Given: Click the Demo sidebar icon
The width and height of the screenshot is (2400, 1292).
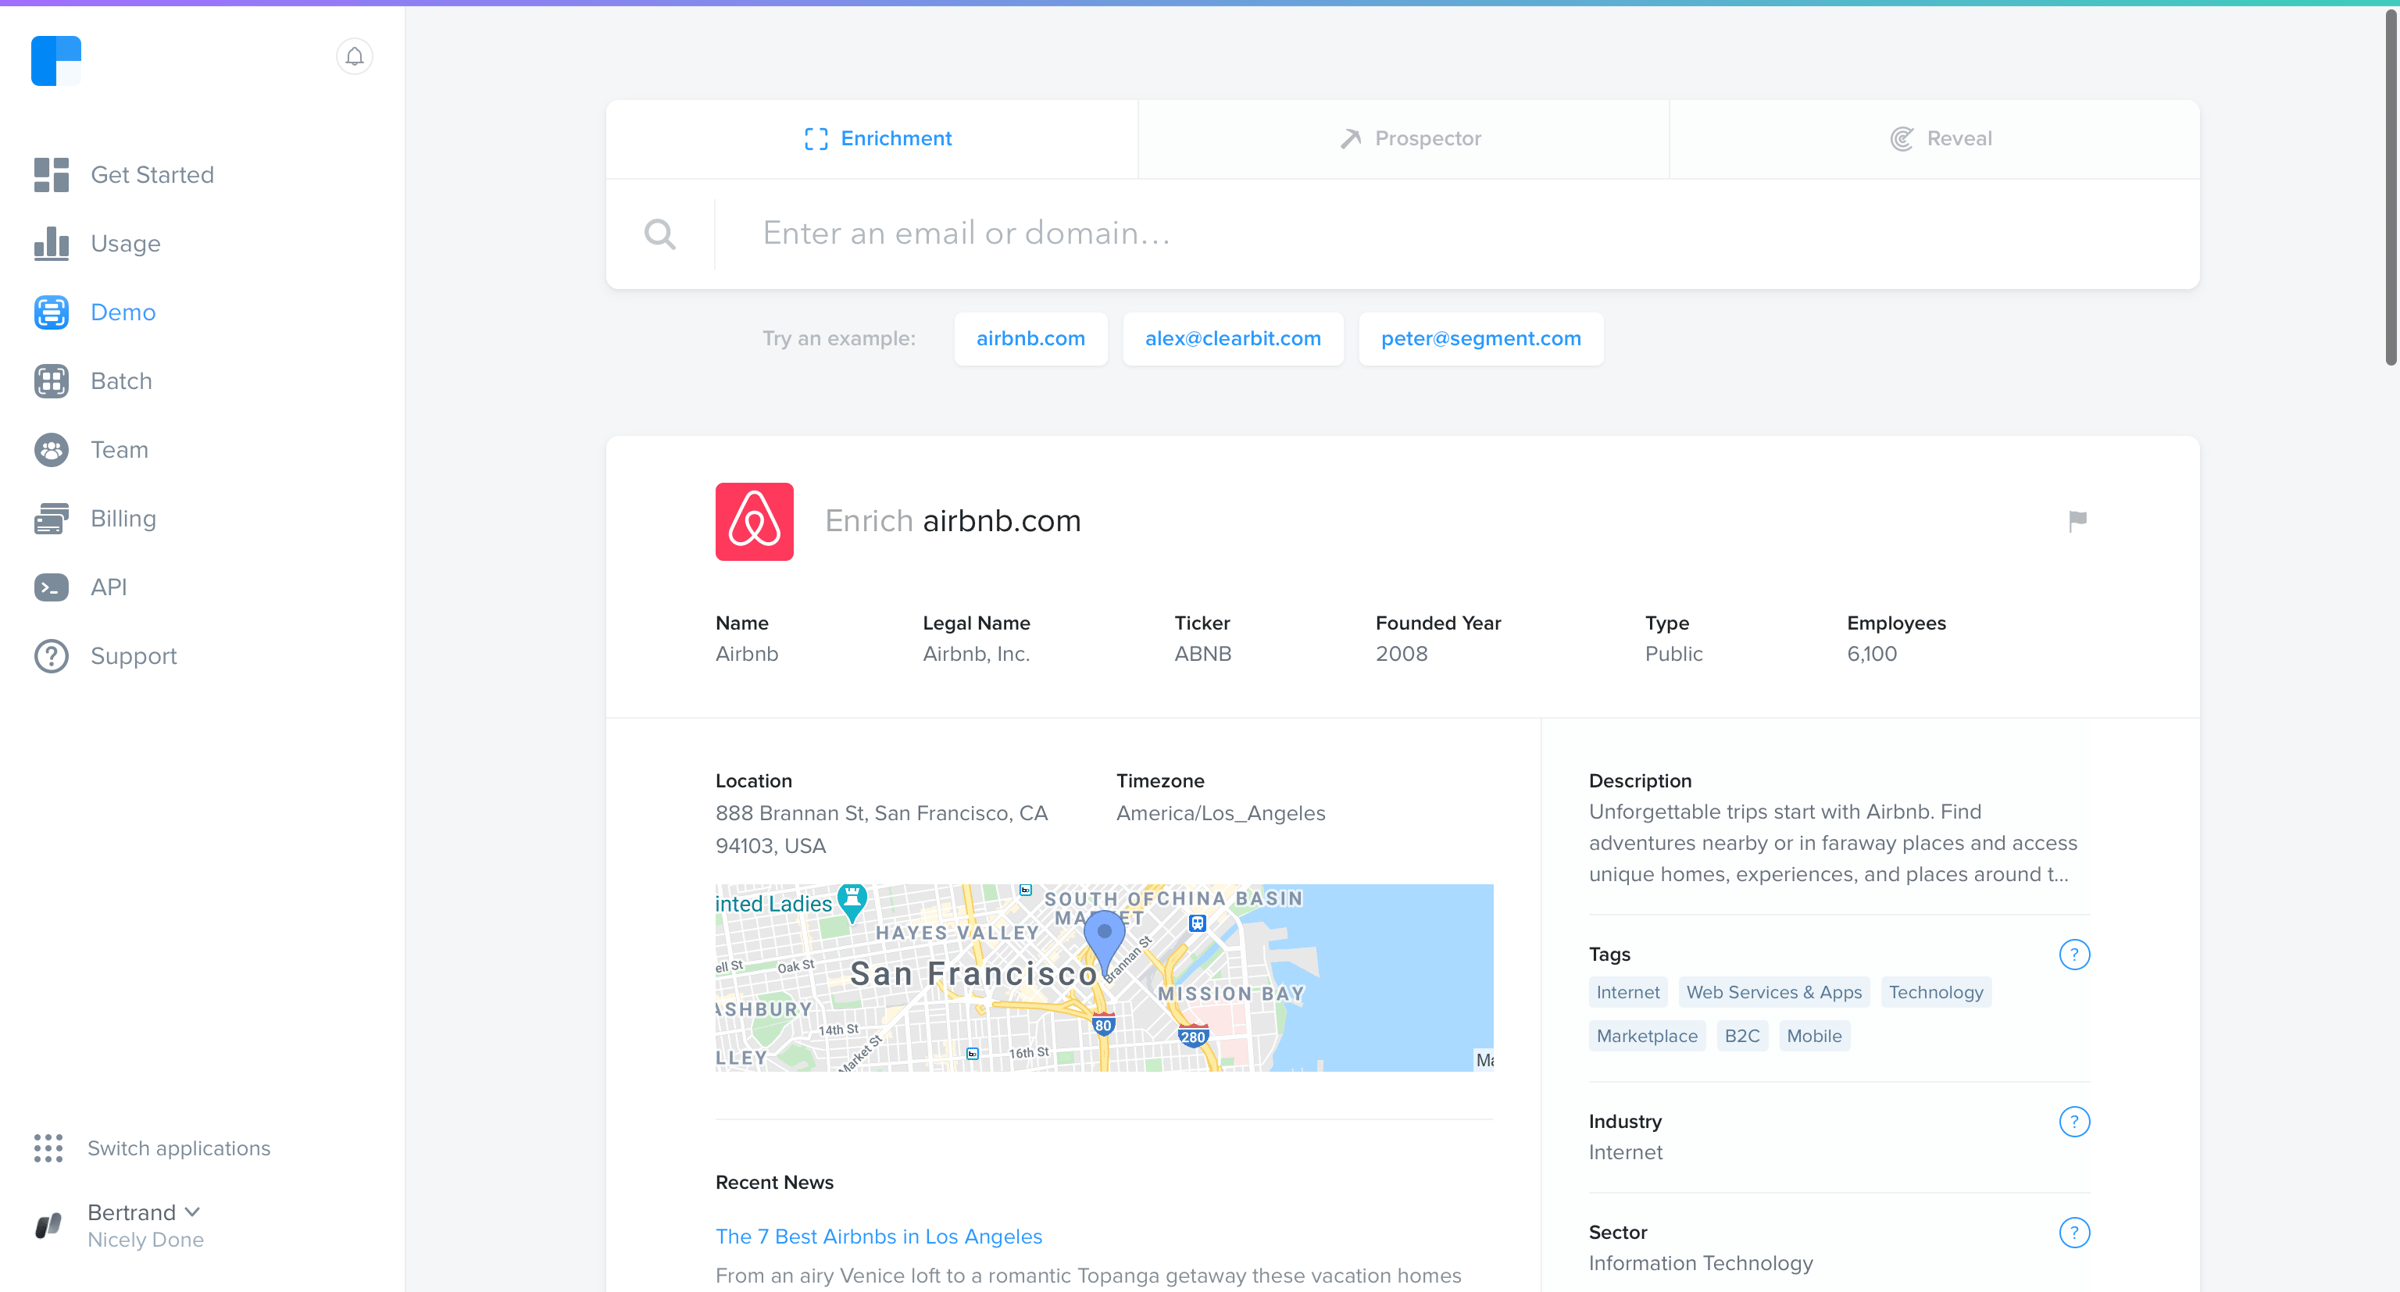Looking at the screenshot, I should click(x=51, y=312).
